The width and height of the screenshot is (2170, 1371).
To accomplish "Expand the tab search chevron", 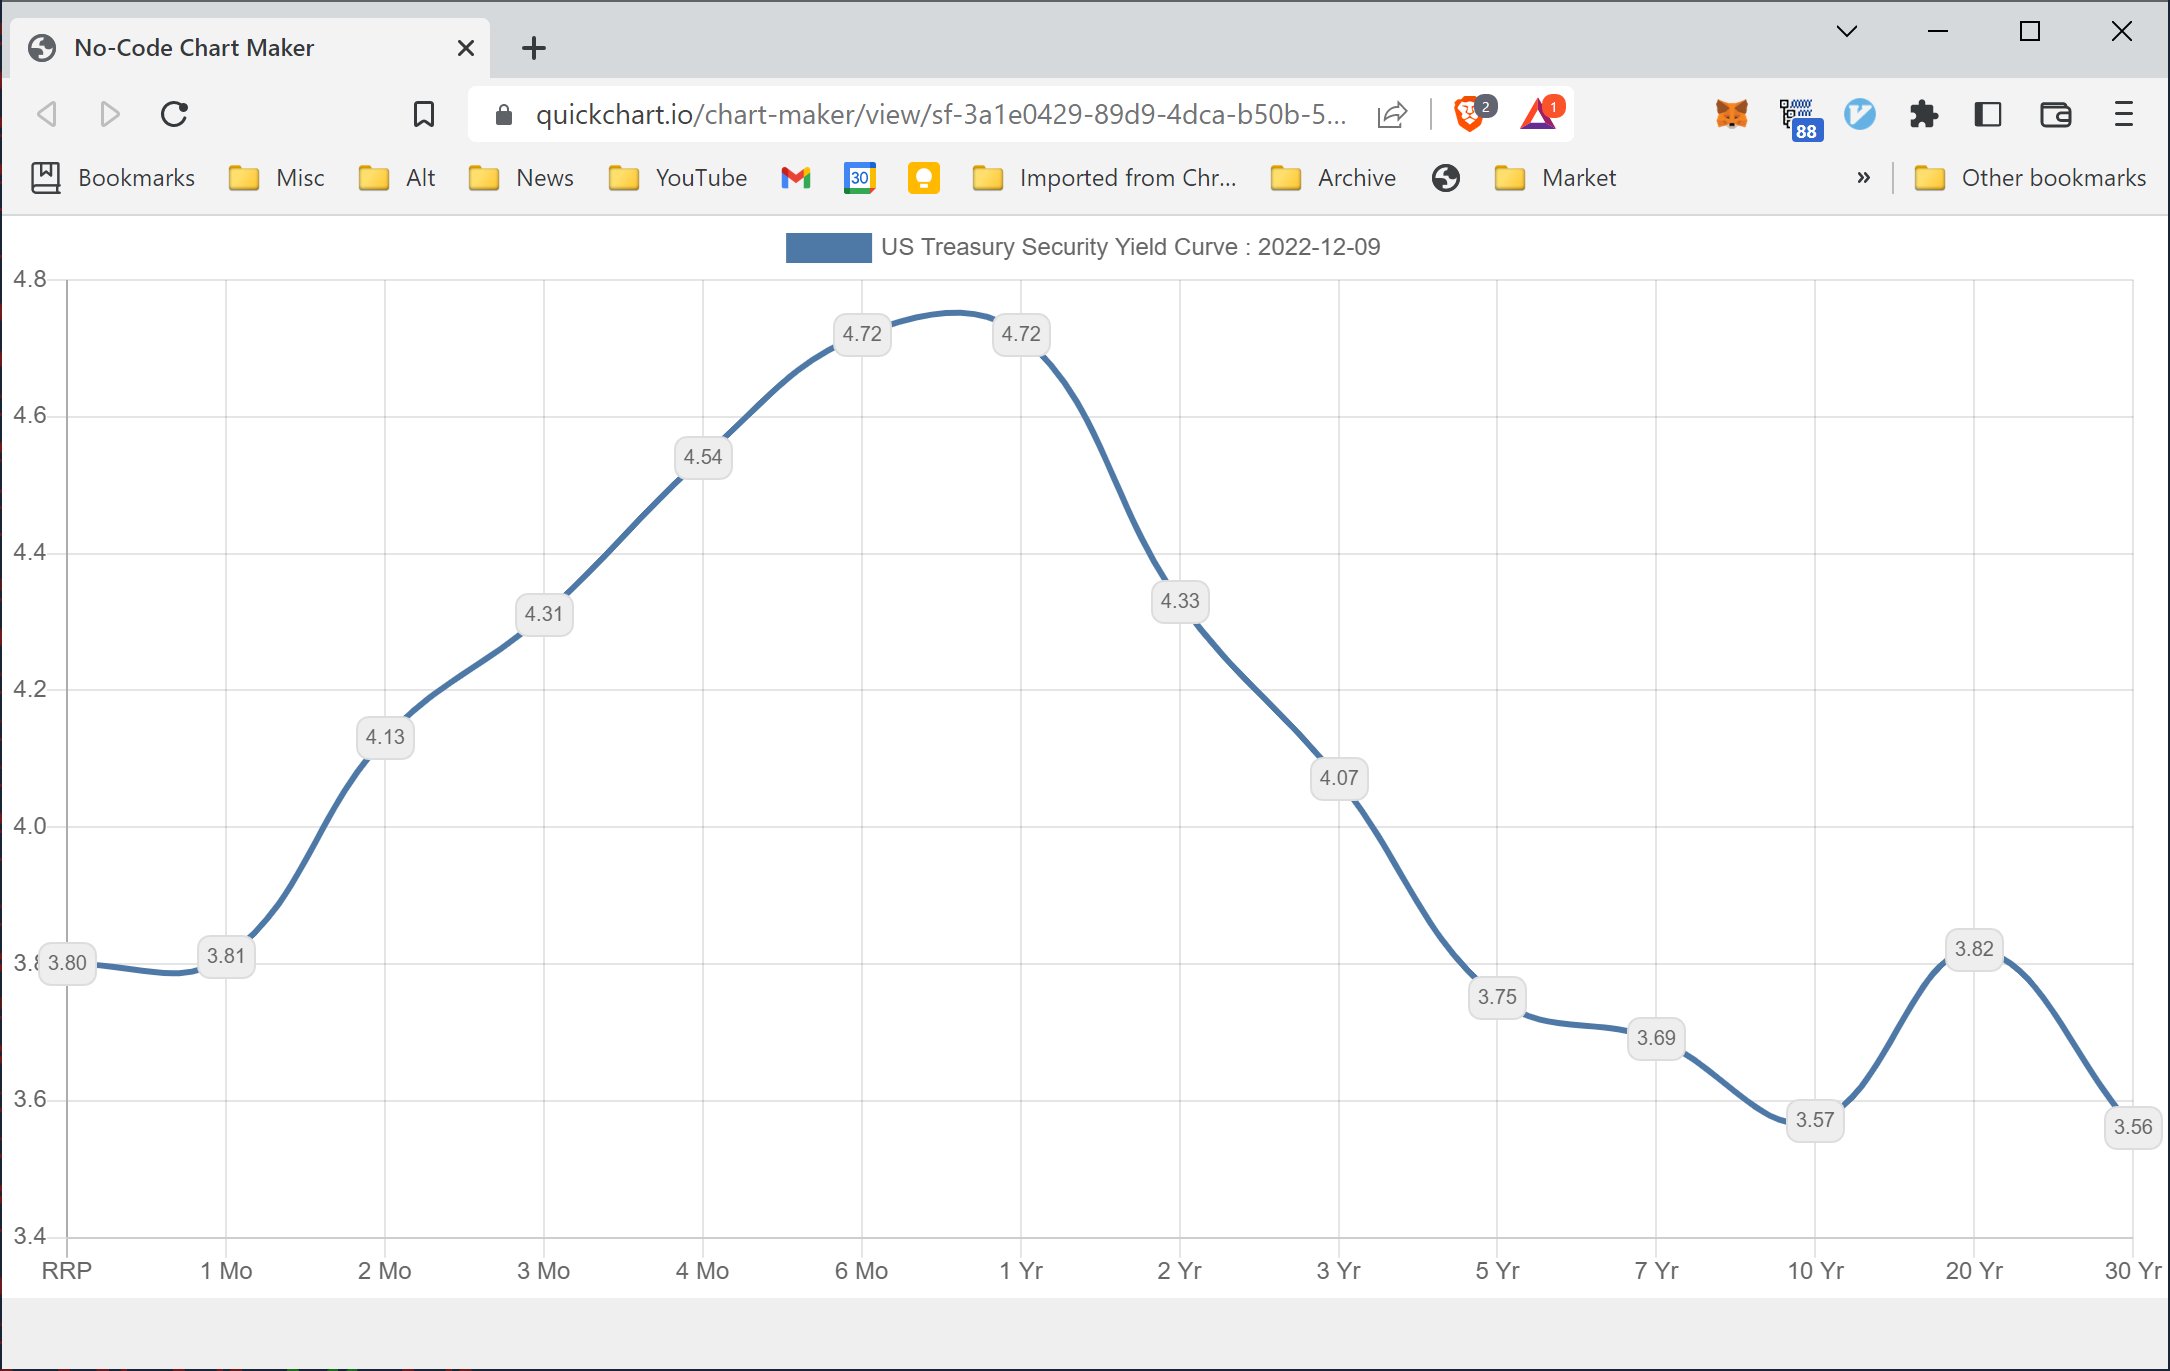I will click(x=1847, y=32).
